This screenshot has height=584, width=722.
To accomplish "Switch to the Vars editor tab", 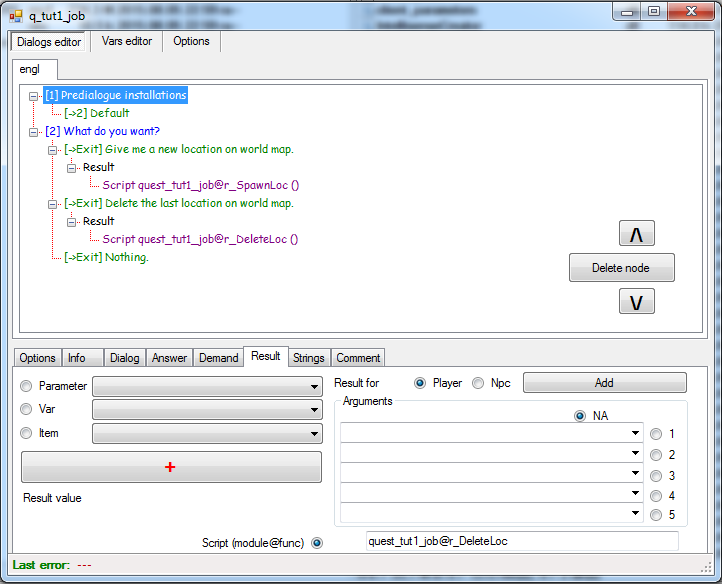I will point(127,41).
